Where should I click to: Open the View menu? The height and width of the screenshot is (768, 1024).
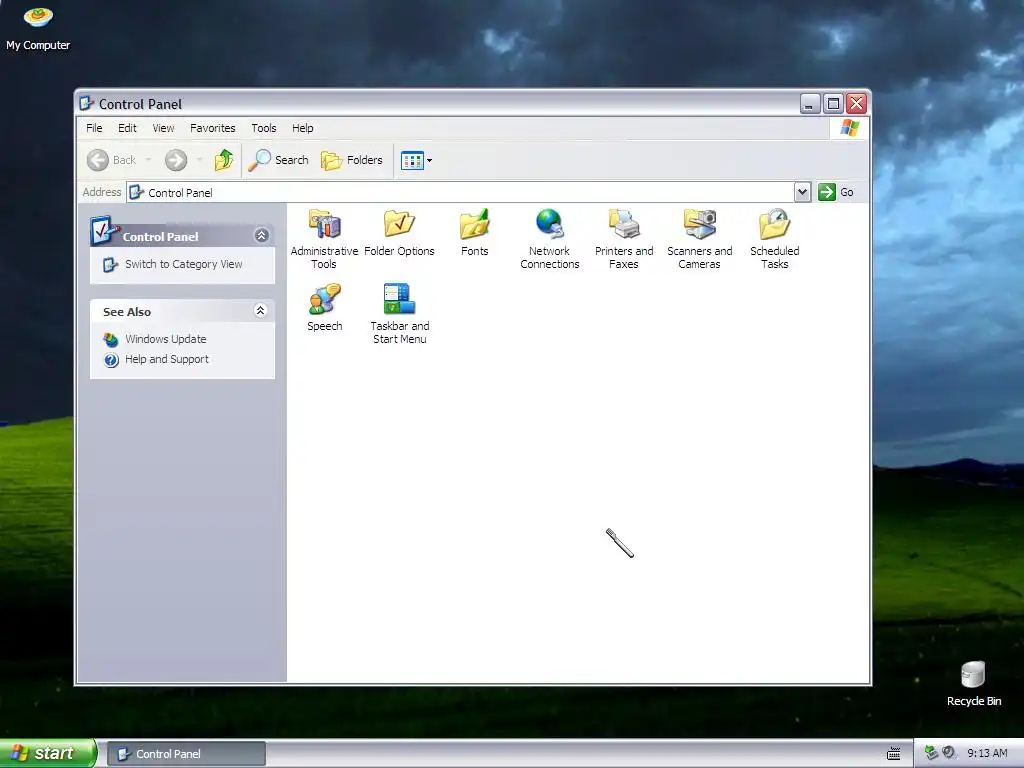pos(163,128)
